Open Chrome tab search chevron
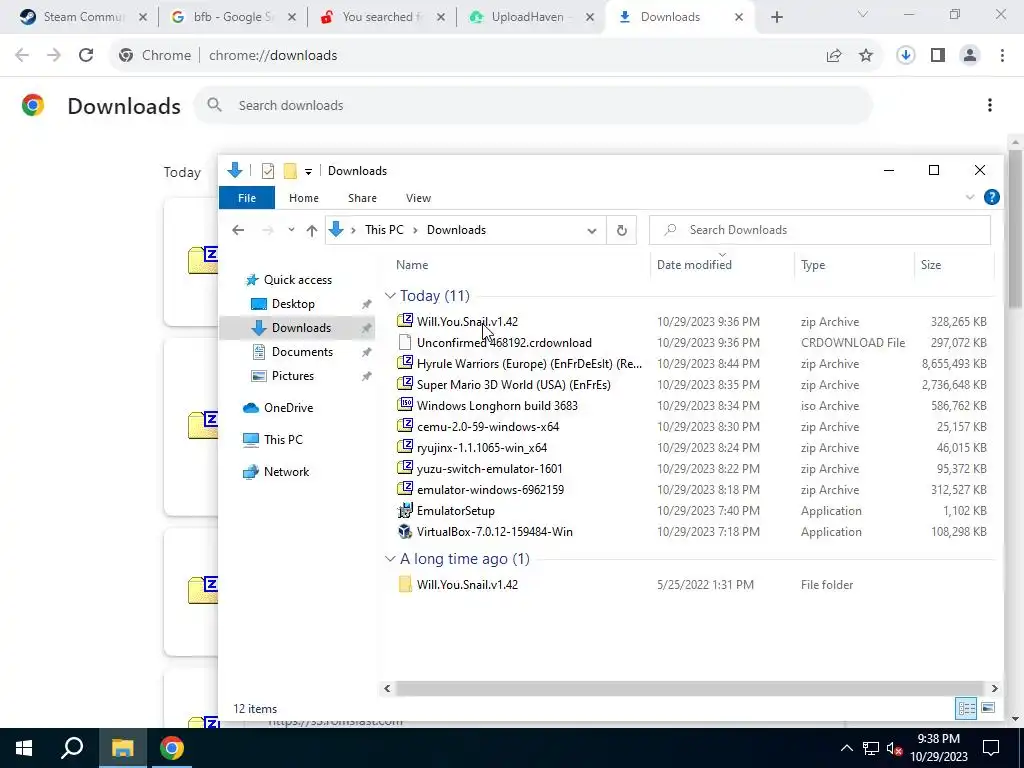This screenshot has height=768, width=1024. (x=863, y=14)
